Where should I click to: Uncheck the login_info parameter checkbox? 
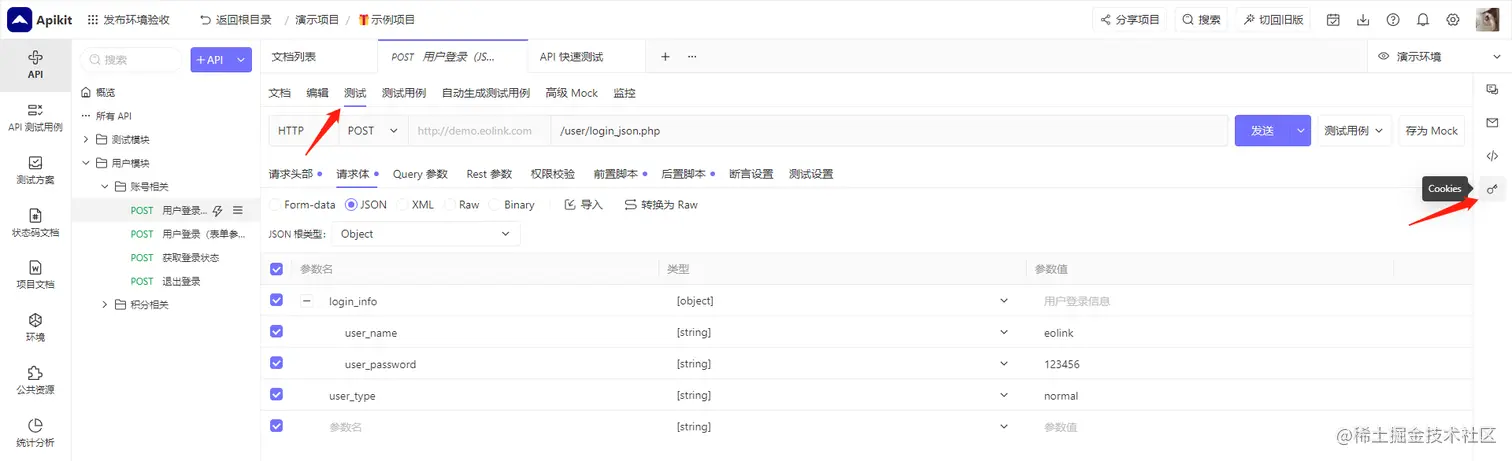pyautogui.click(x=277, y=300)
